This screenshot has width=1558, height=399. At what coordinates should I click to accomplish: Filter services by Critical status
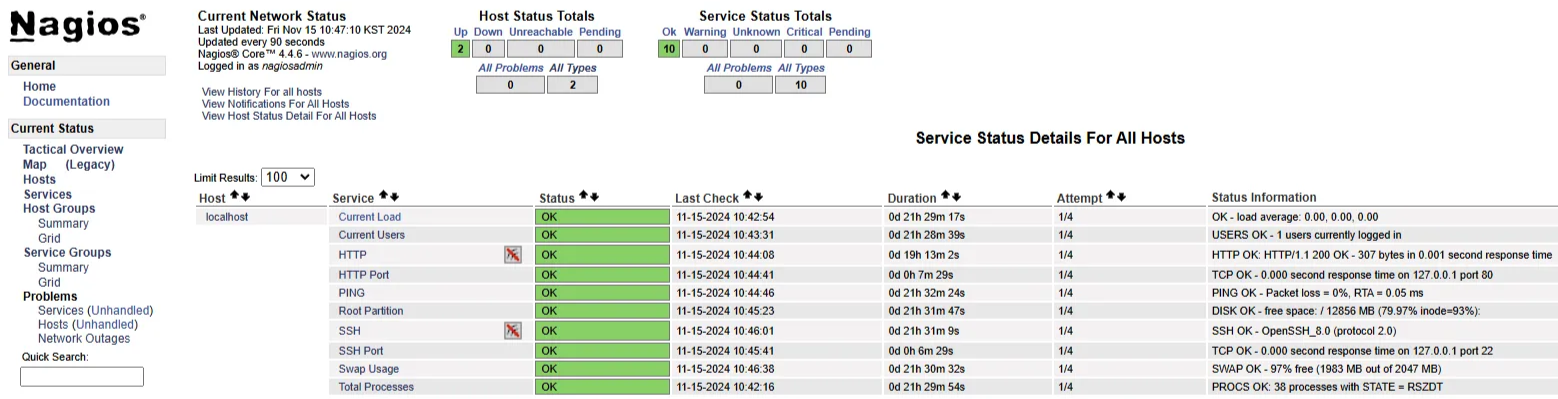pyautogui.click(x=804, y=32)
